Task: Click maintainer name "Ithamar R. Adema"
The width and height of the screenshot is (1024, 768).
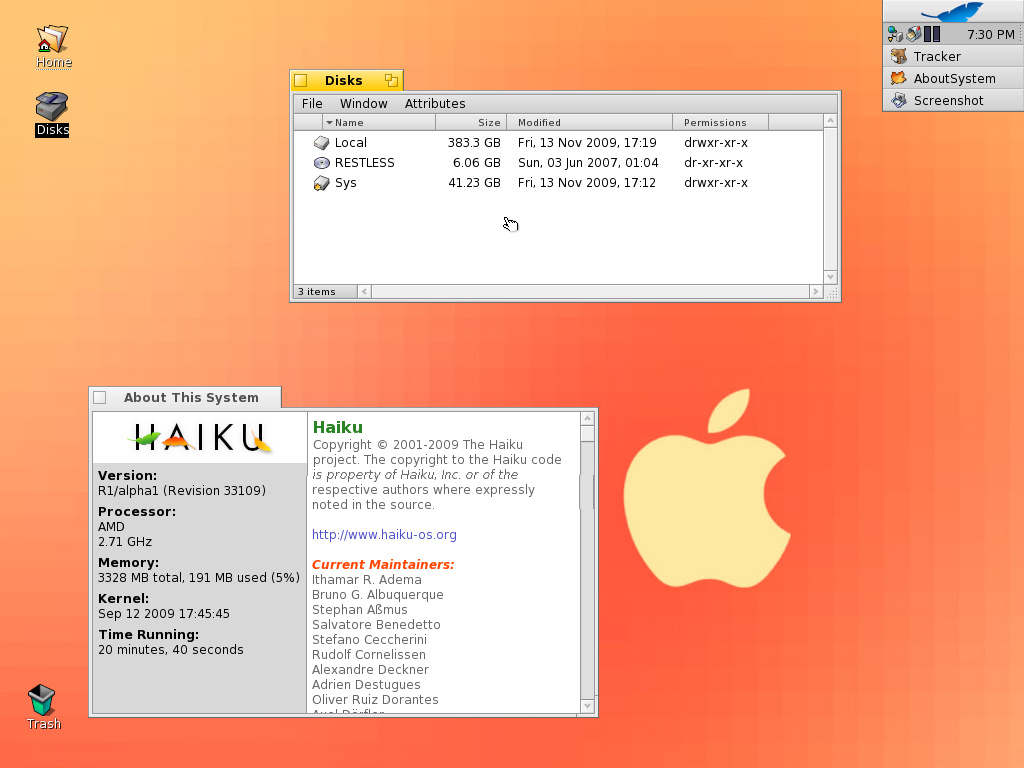Action: tap(366, 580)
